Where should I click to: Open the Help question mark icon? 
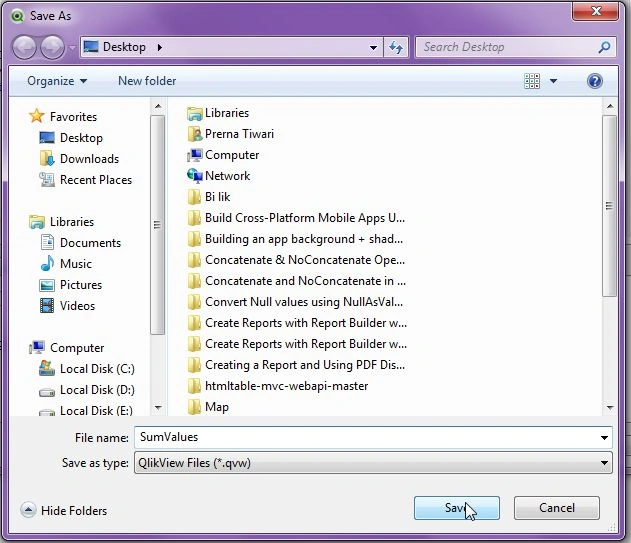[x=594, y=81]
